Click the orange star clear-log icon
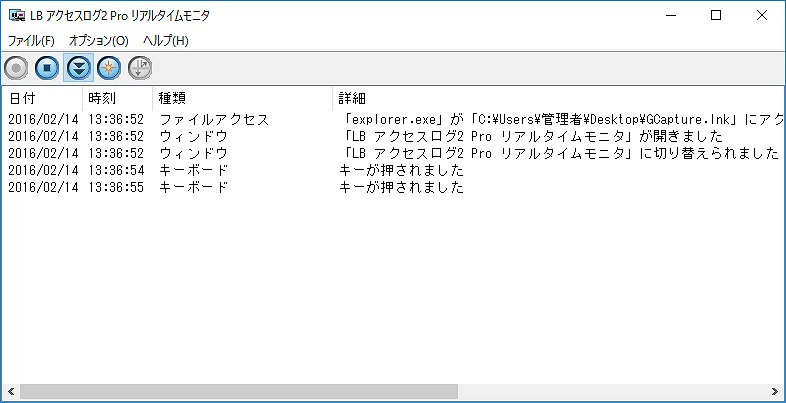Viewport: 786px width, 403px height. coord(109,68)
